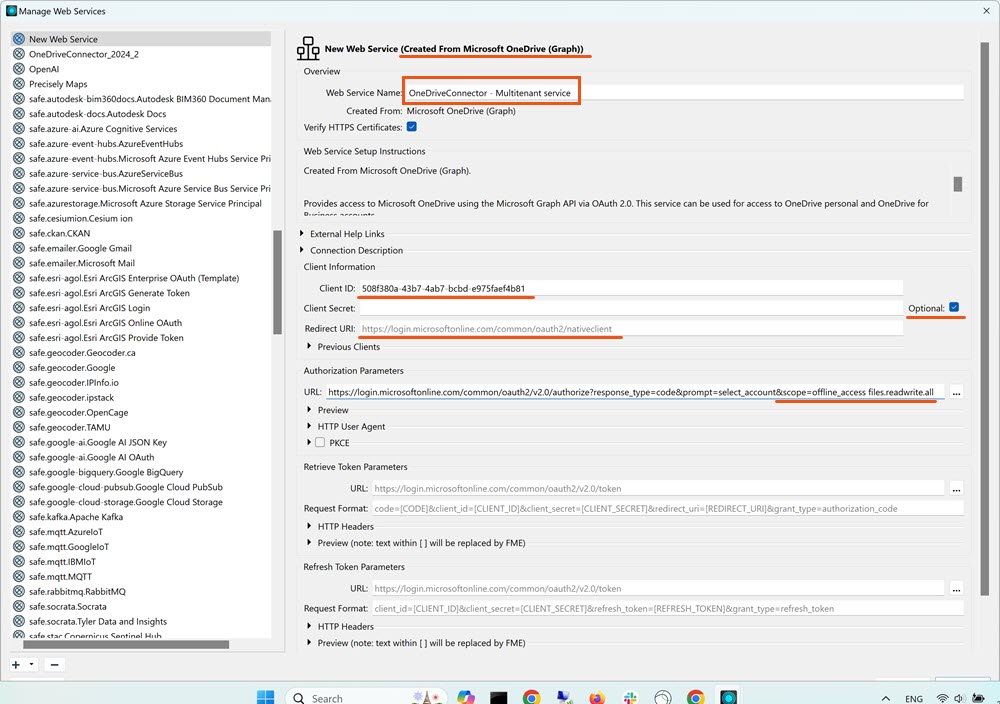Click the icon beside safe.kafka.Apache Kafka
Viewport: 1000px width, 704px height.
pyautogui.click(x=19, y=517)
